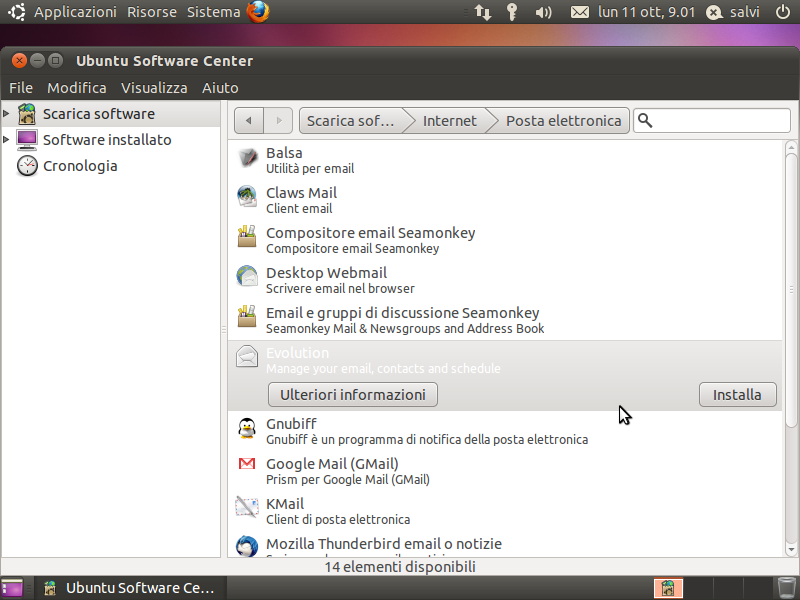Screen dimensions: 800x600
Task: Open the trash icon in bottom panel
Action: coord(786,588)
